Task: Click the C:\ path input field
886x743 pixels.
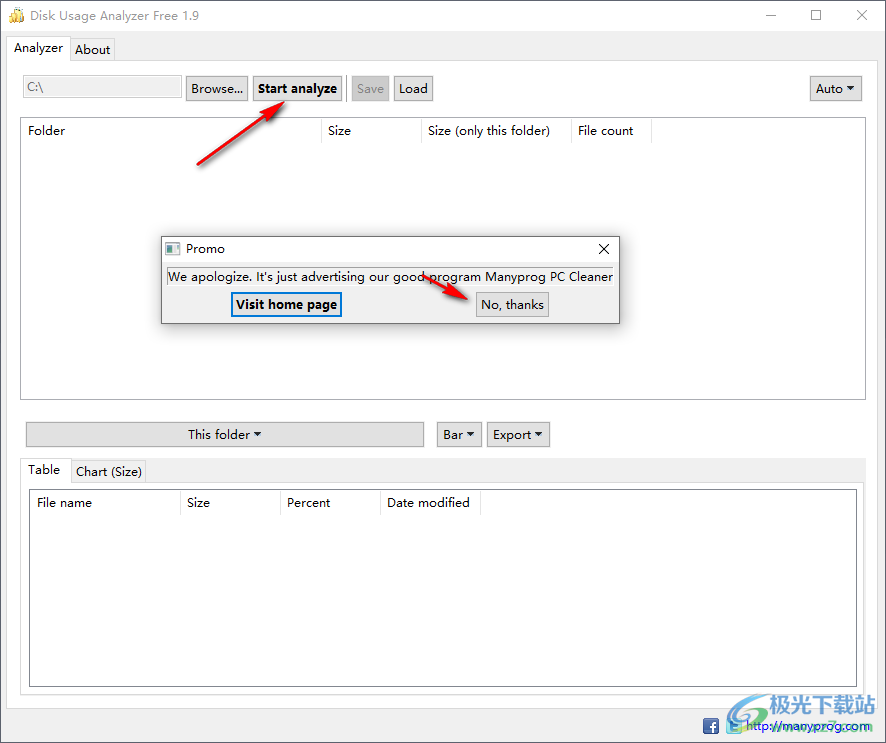Action: [102, 87]
